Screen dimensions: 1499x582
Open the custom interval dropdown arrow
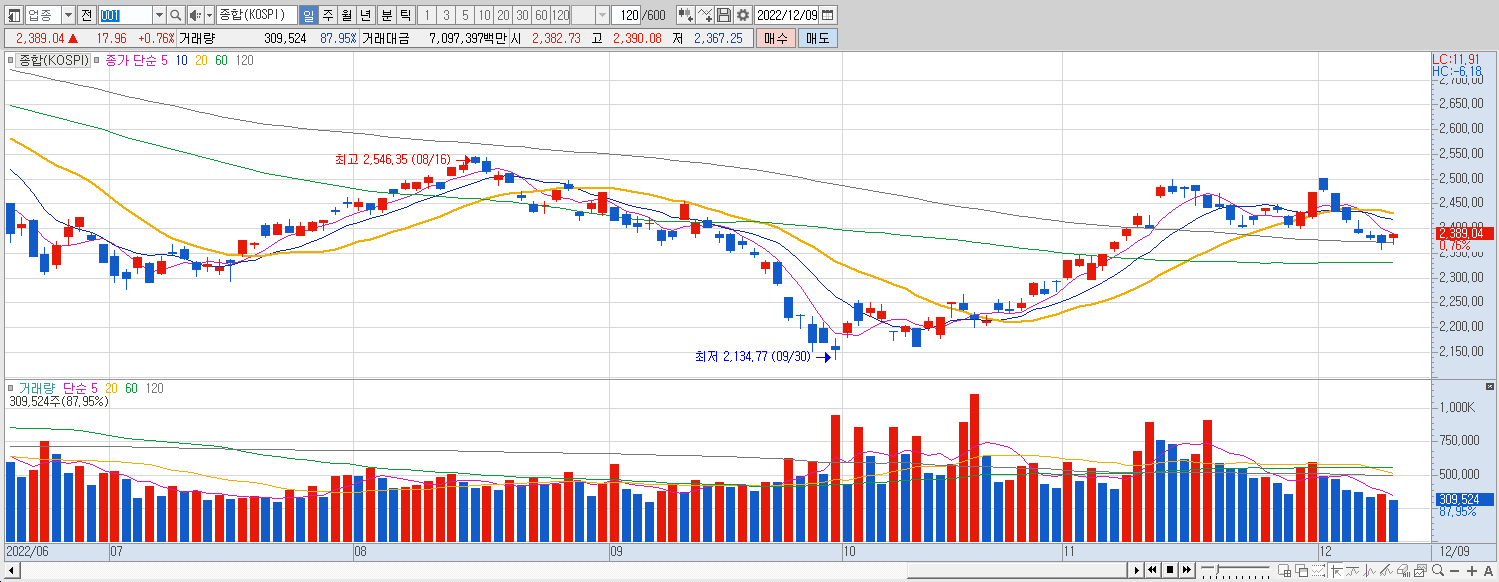[602, 15]
